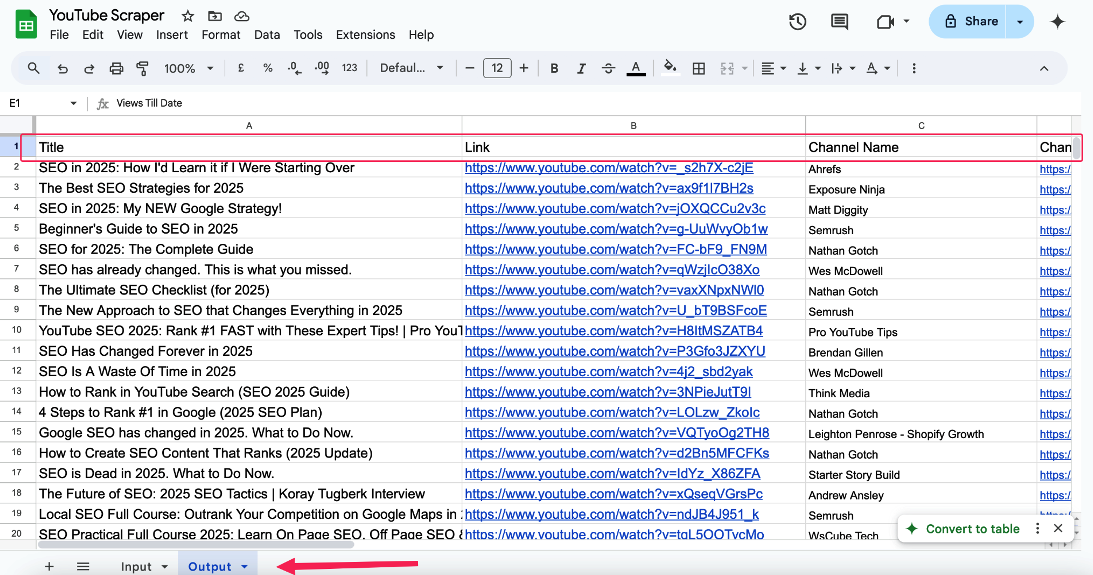Check the cloud save status icon
The image size is (1093, 575).
point(241,16)
